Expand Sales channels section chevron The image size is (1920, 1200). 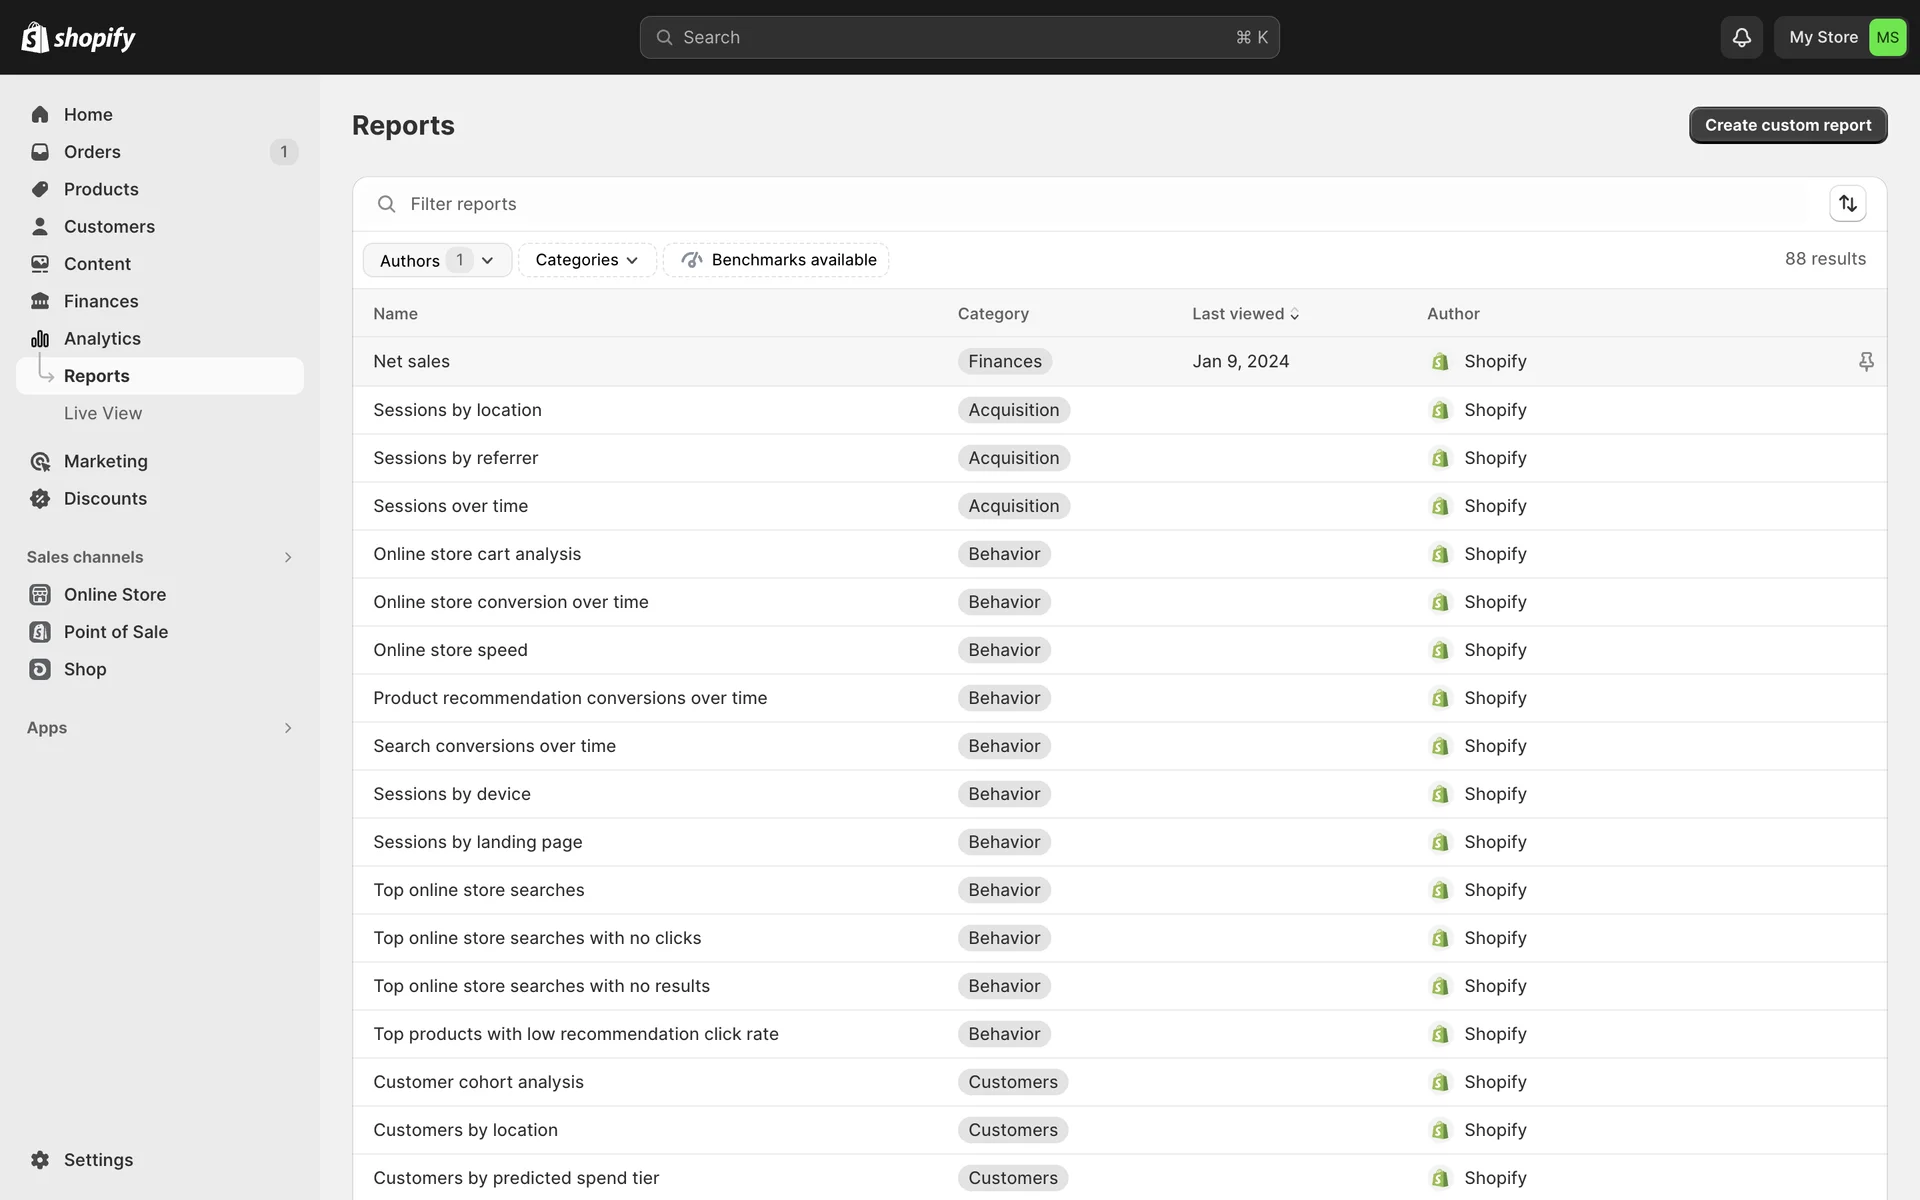(x=288, y=557)
